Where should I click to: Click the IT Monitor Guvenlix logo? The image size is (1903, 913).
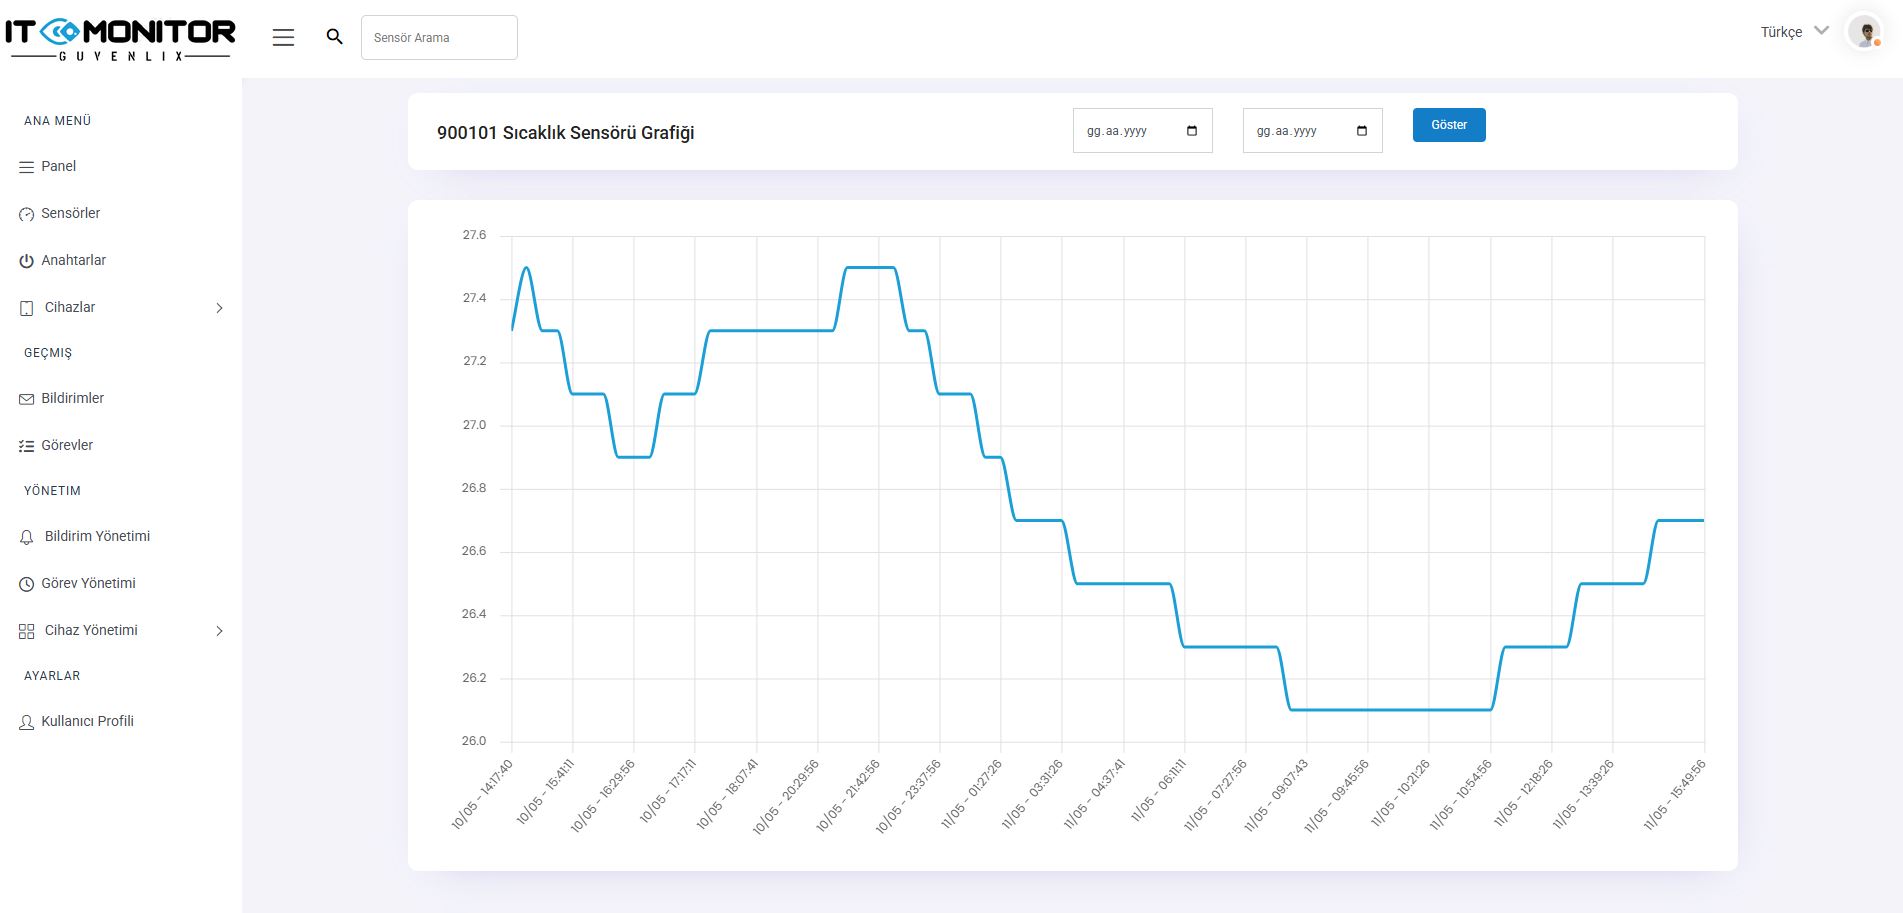tap(120, 39)
